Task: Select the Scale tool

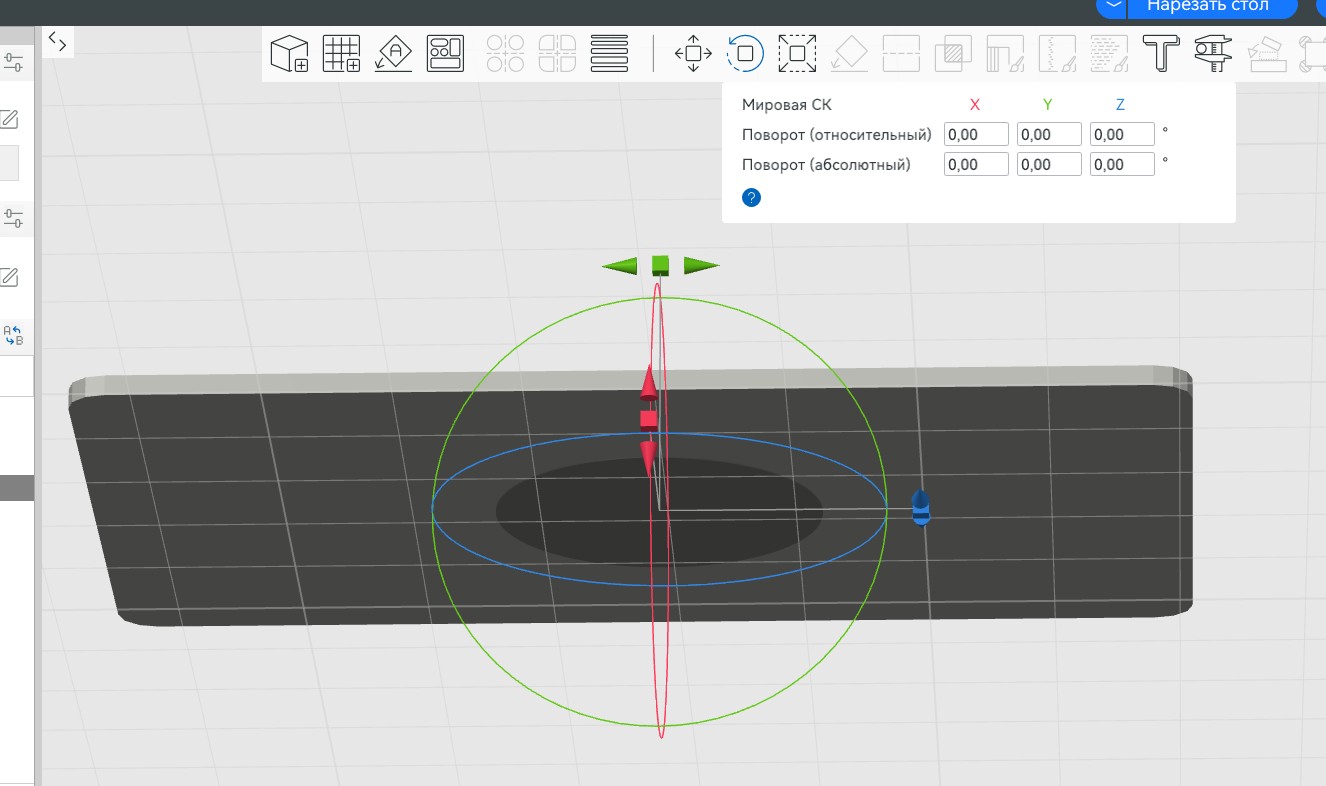Action: pyautogui.click(x=797, y=53)
